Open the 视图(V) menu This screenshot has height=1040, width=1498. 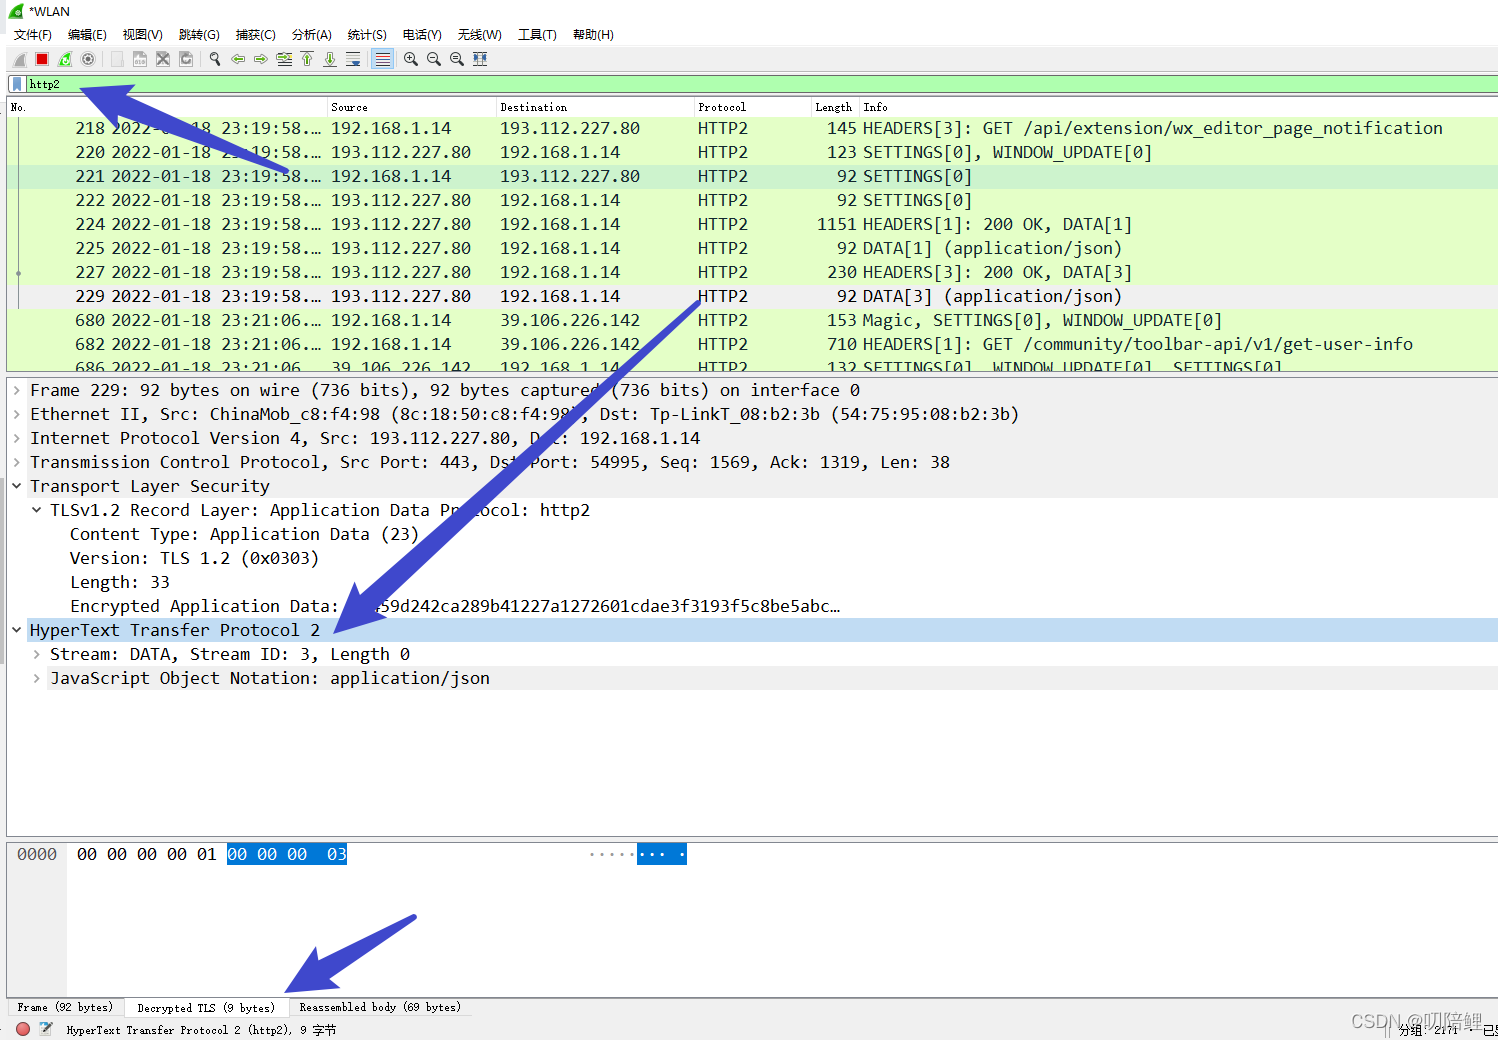(x=143, y=35)
